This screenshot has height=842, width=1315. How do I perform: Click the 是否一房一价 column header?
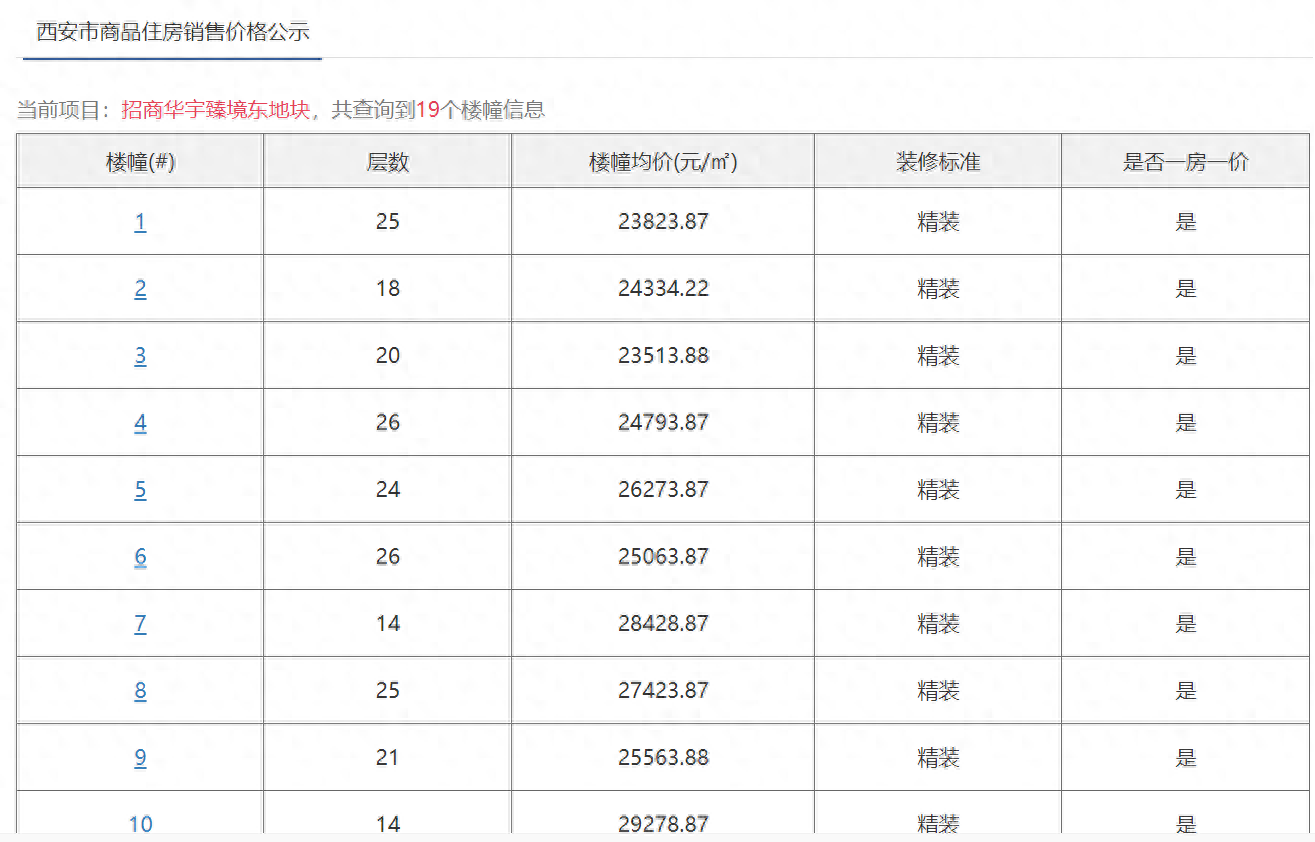1186,162
